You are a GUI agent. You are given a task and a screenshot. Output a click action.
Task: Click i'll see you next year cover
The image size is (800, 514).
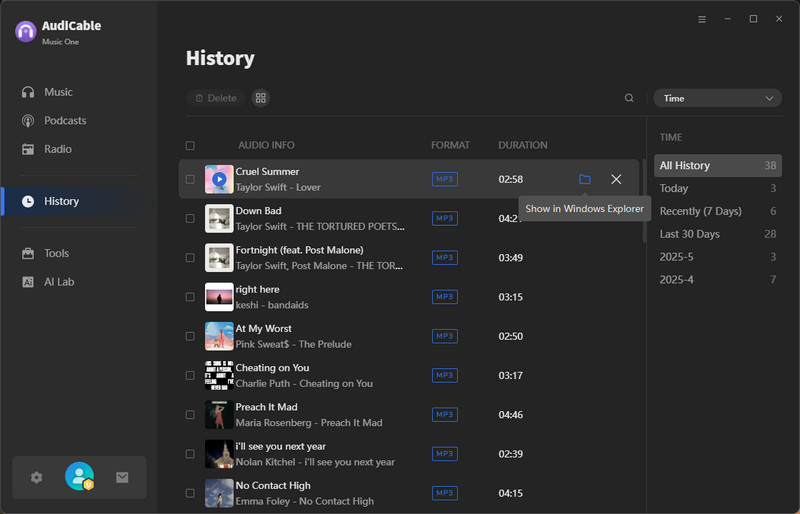click(x=219, y=454)
